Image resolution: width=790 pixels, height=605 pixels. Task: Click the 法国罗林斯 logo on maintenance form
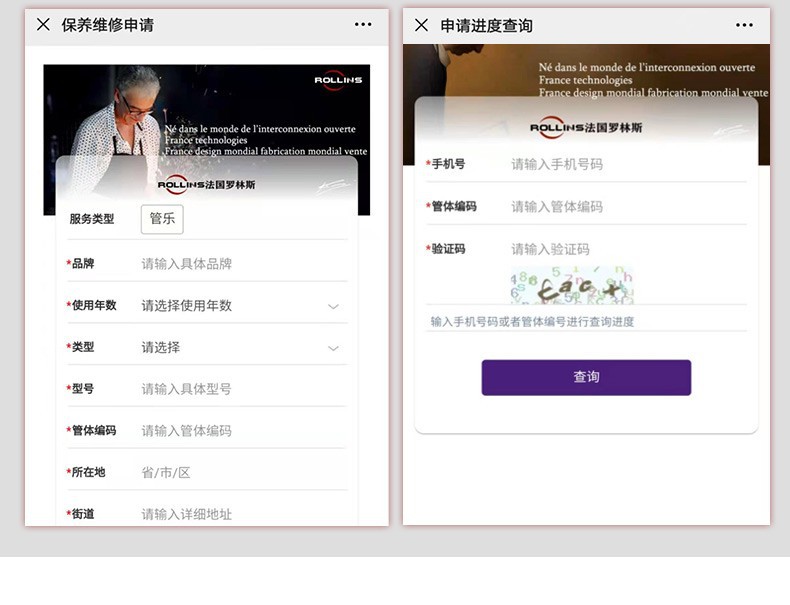[x=207, y=185]
